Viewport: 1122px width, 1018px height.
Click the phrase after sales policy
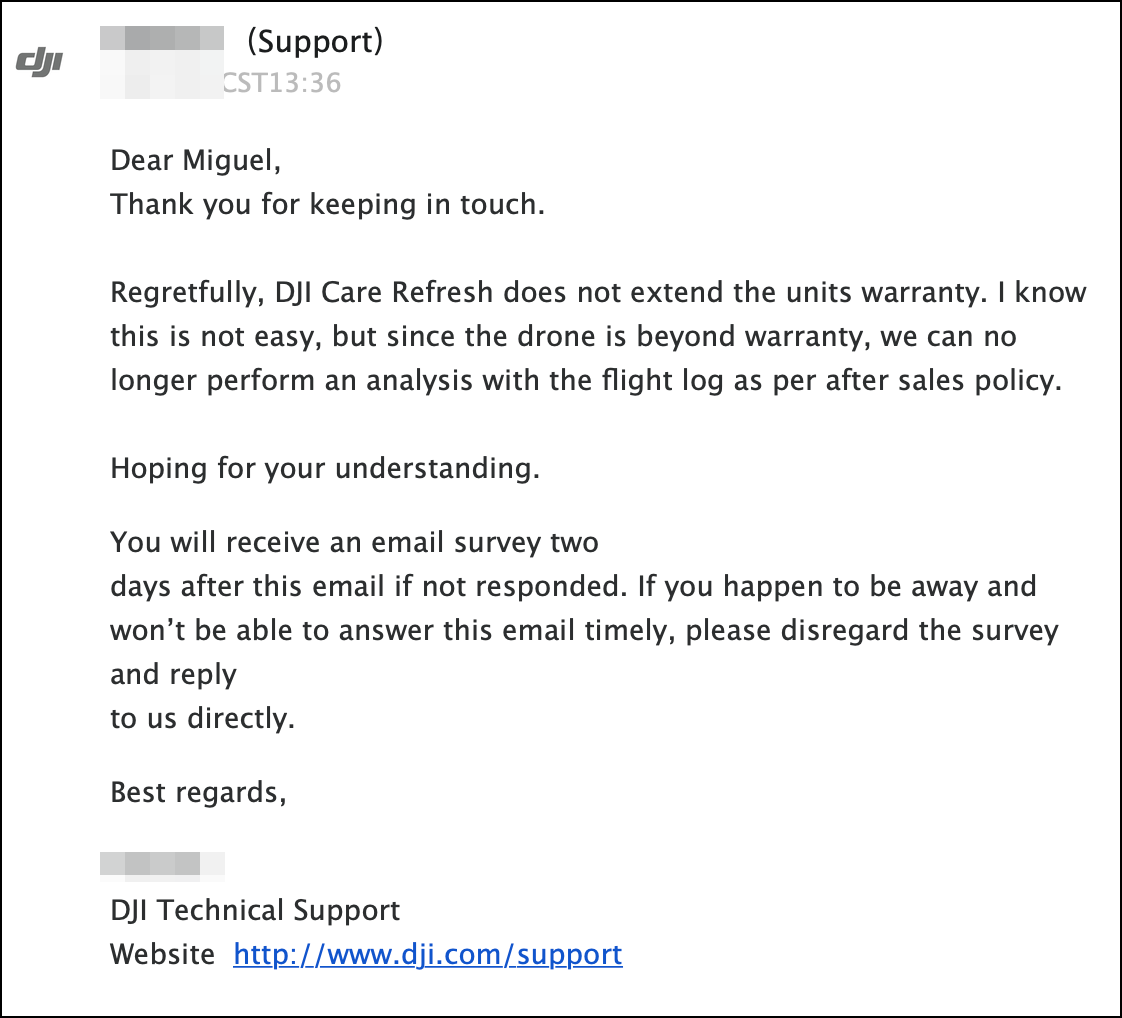tap(944, 381)
